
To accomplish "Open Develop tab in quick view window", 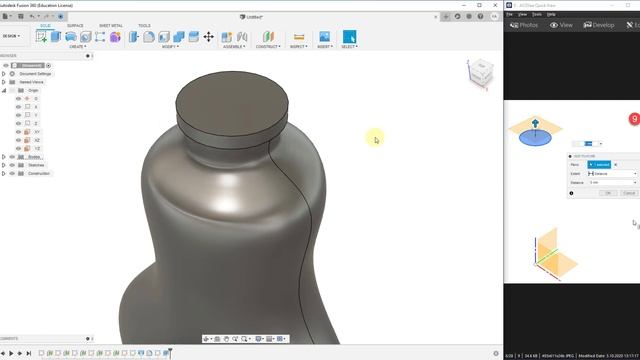I will [599, 25].
